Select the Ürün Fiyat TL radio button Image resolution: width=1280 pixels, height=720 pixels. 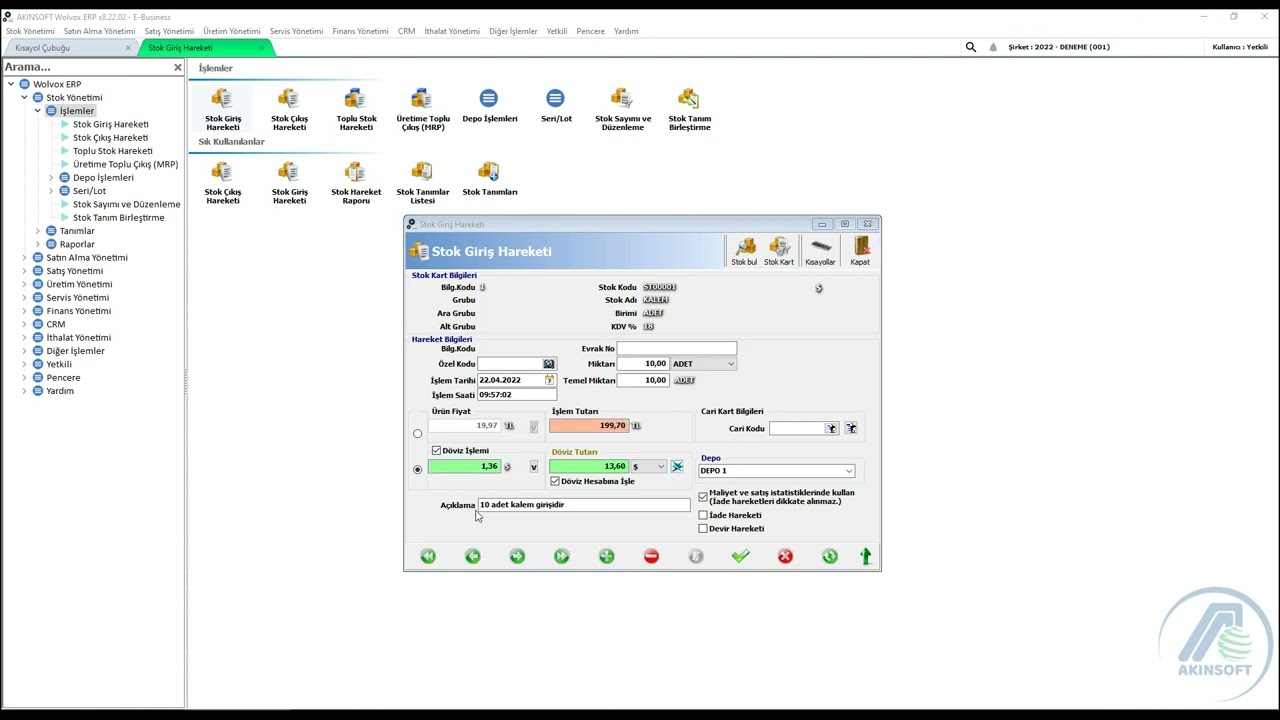pos(418,434)
